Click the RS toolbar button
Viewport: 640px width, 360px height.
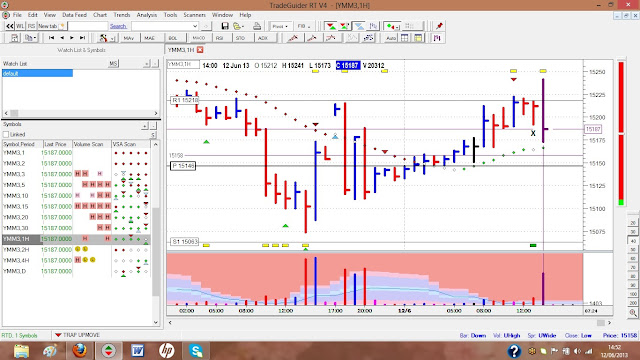31,26
